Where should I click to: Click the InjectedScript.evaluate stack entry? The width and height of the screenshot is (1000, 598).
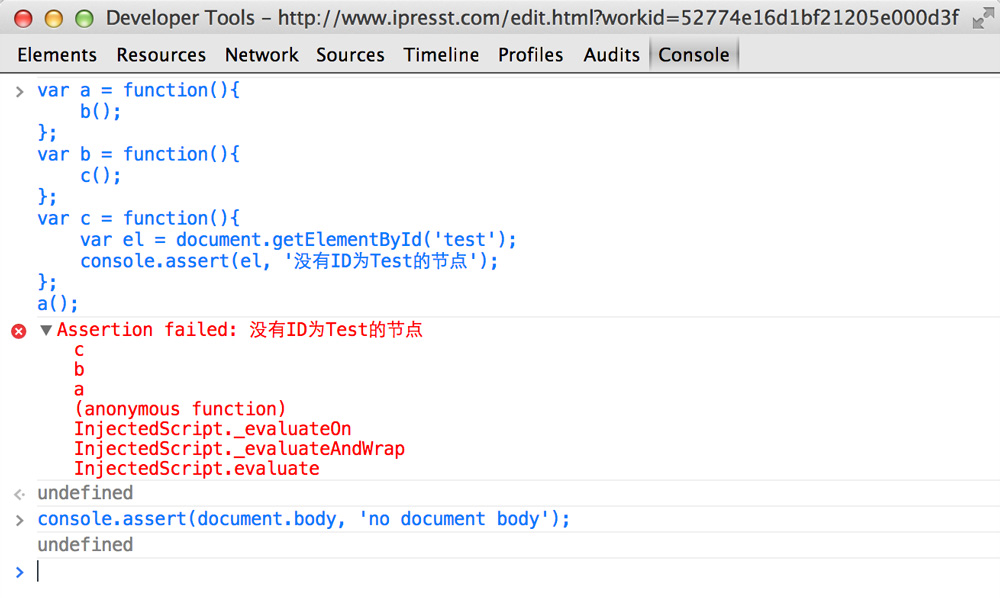click(197, 468)
